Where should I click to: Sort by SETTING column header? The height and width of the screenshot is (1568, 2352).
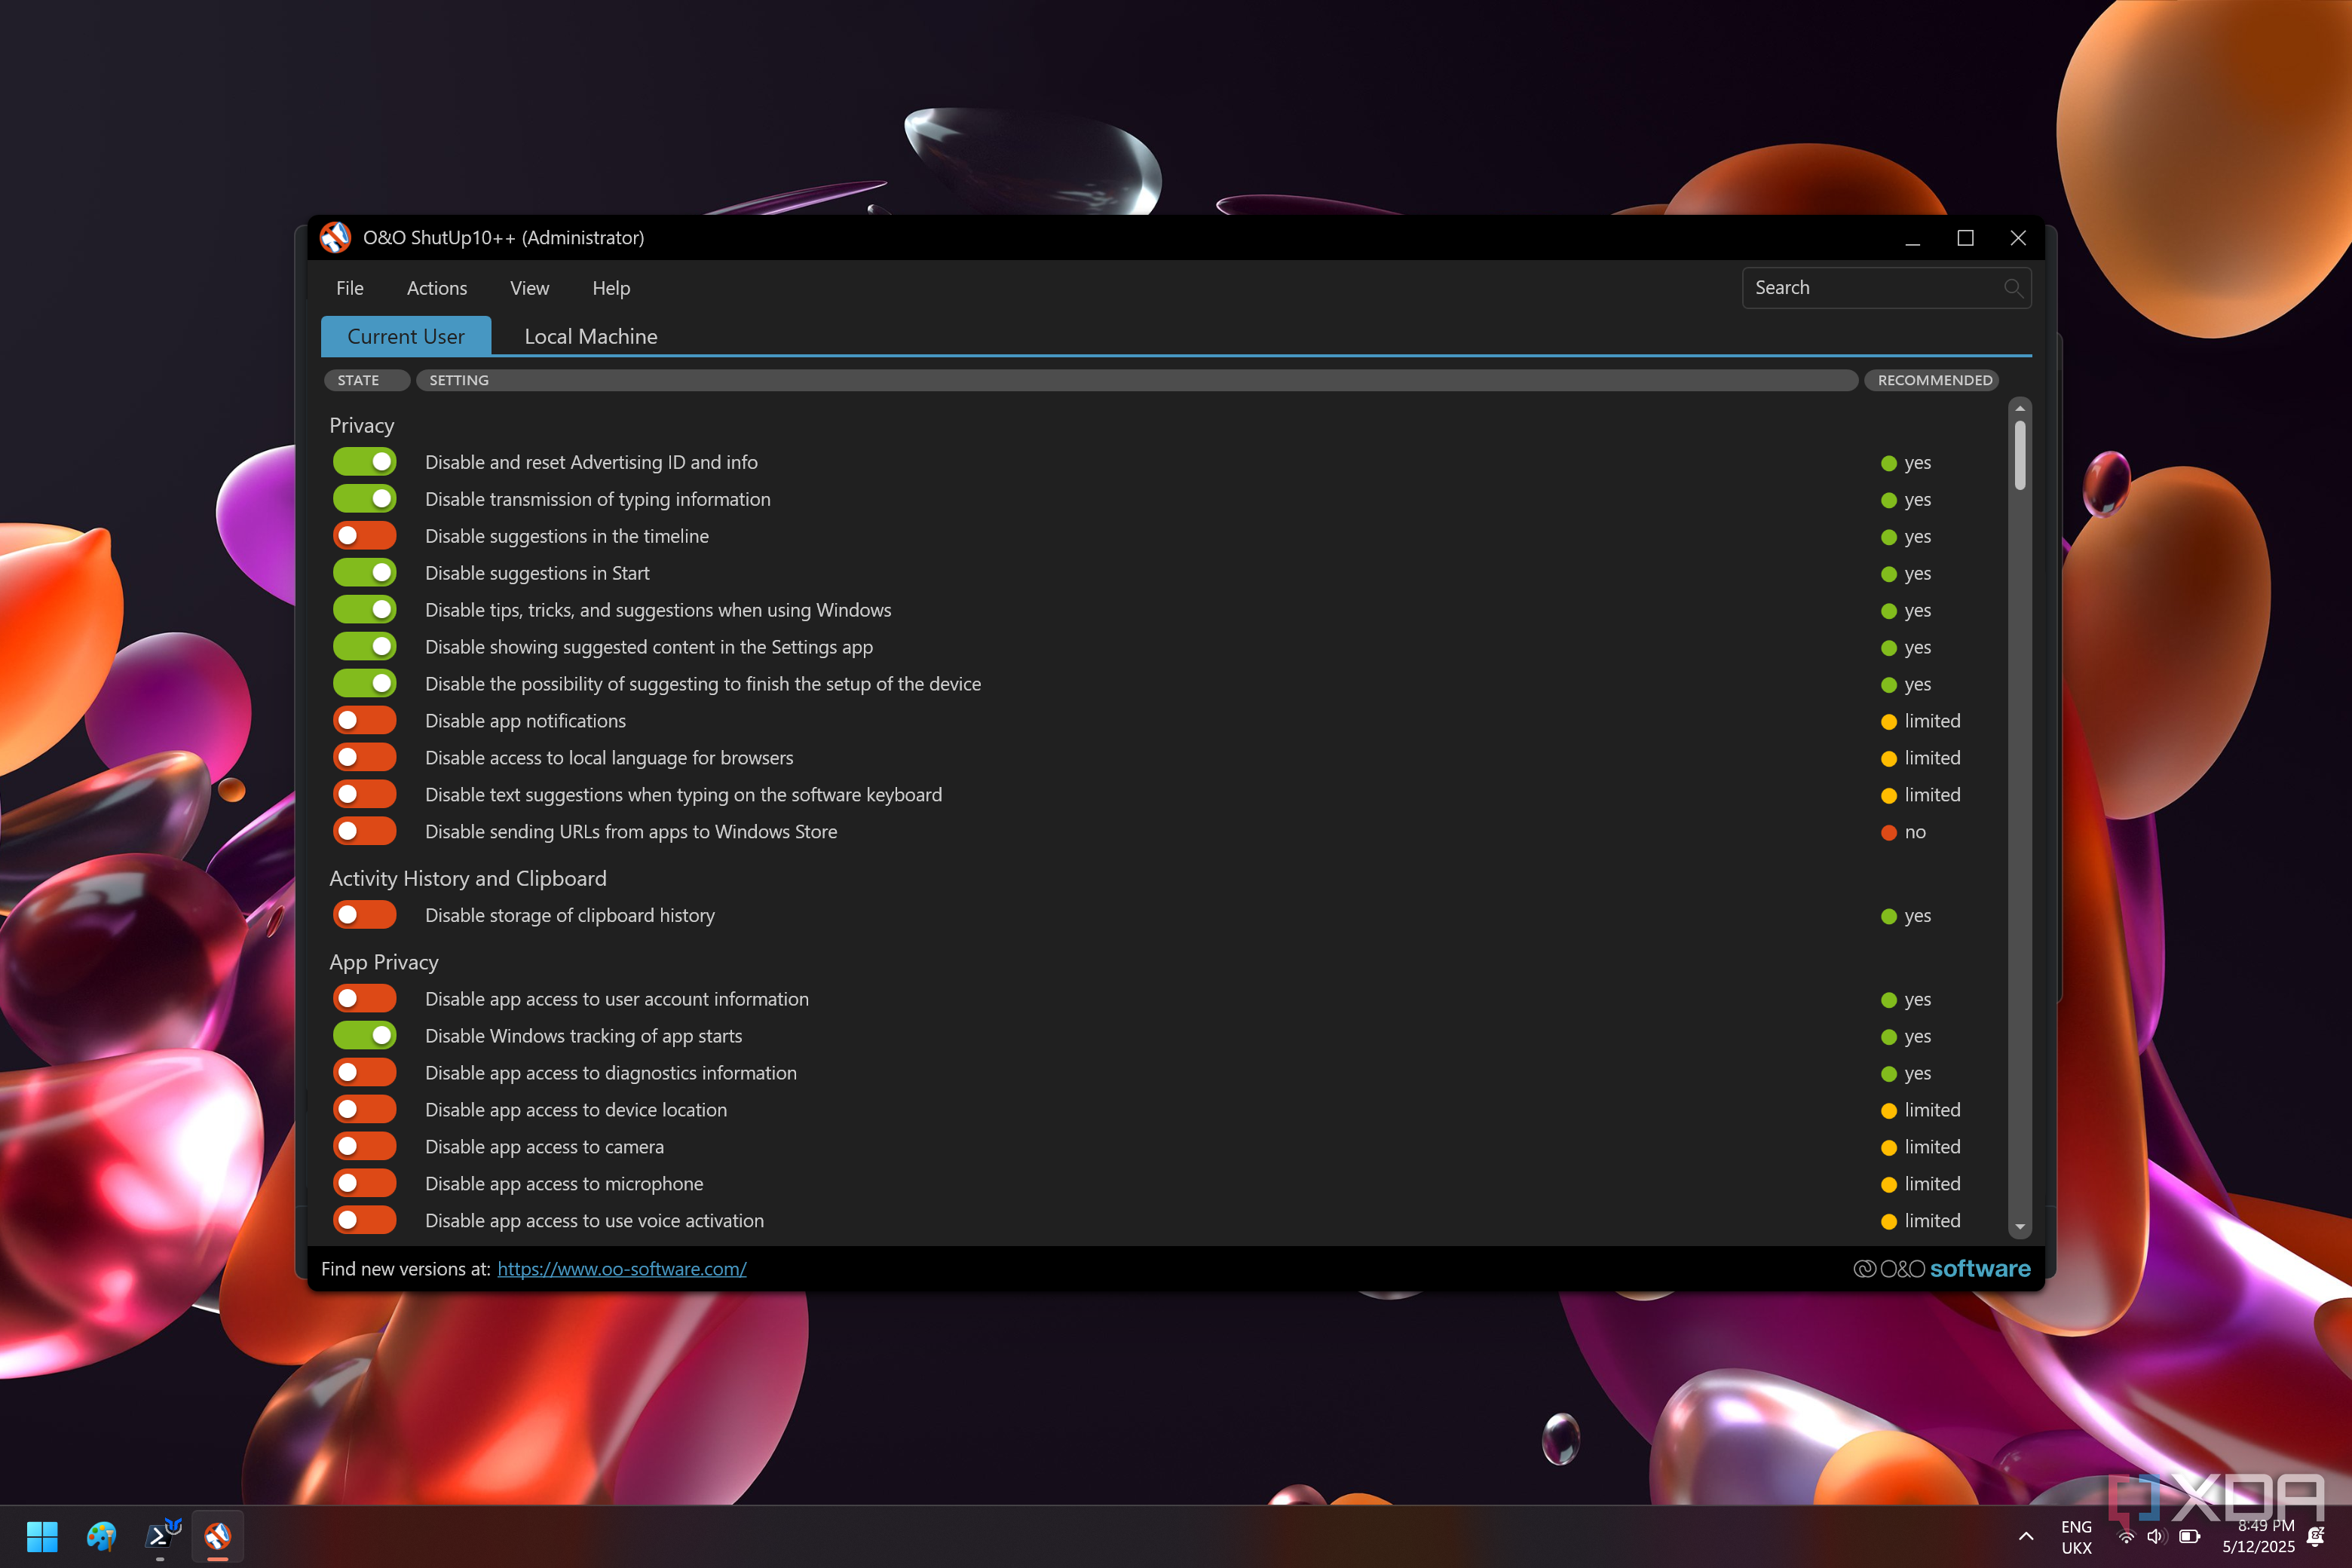pos(1137,380)
